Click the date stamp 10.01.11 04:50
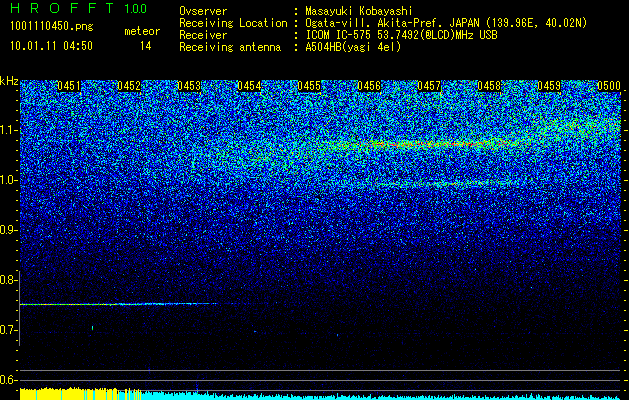The height and width of the screenshot is (400, 629). 51,46
